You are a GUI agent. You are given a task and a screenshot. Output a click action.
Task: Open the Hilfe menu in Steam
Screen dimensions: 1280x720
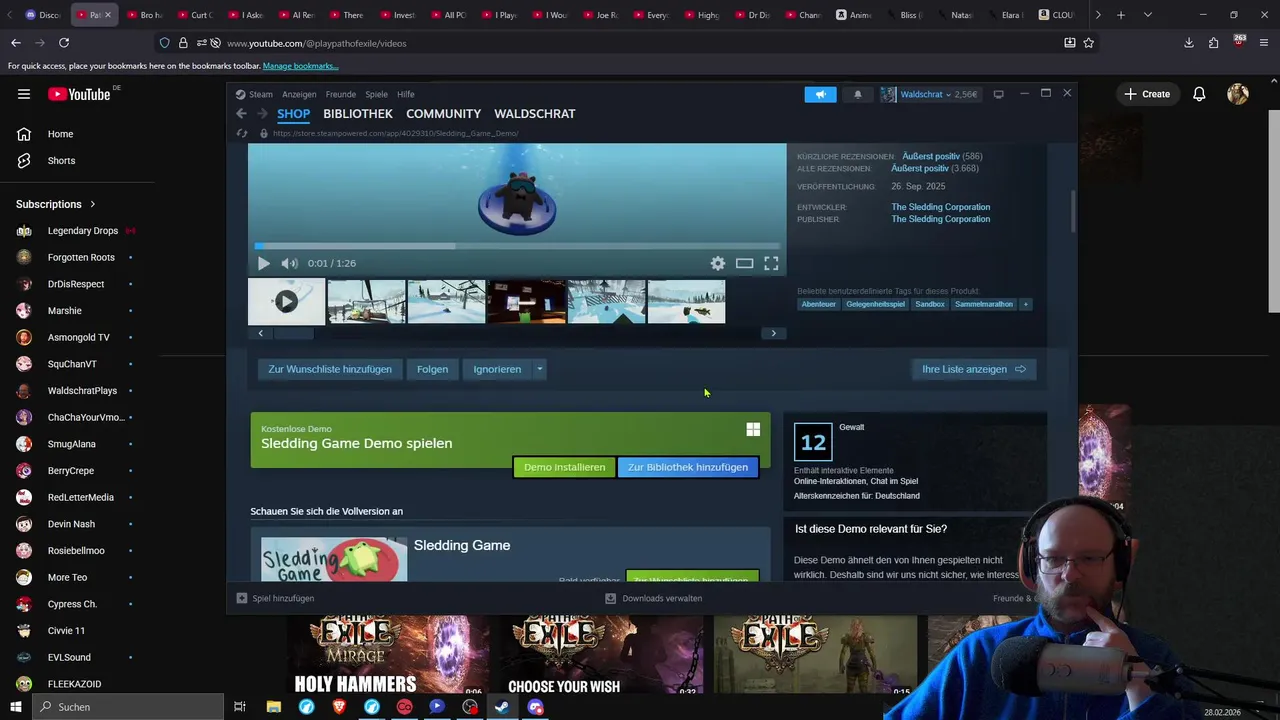click(405, 94)
